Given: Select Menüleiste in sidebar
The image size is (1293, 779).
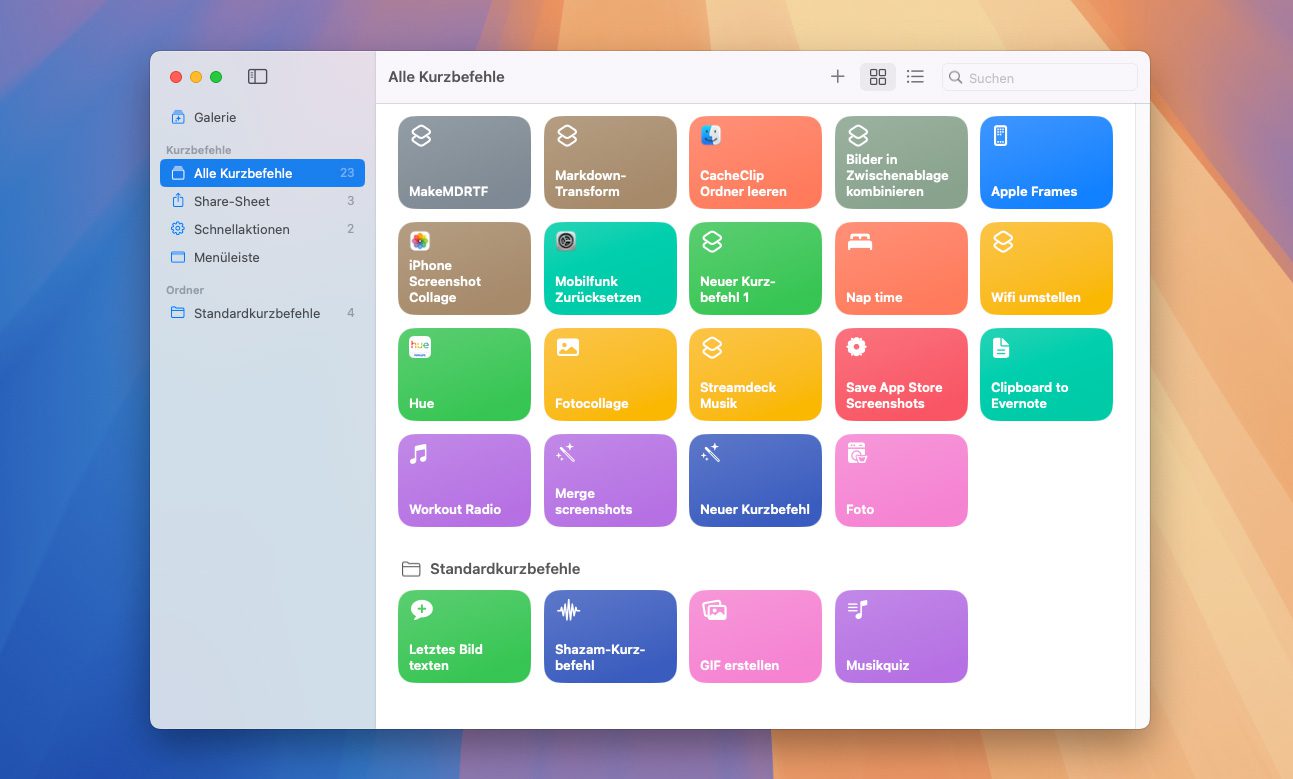Looking at the screenshot, I should [x=226, y=257].
